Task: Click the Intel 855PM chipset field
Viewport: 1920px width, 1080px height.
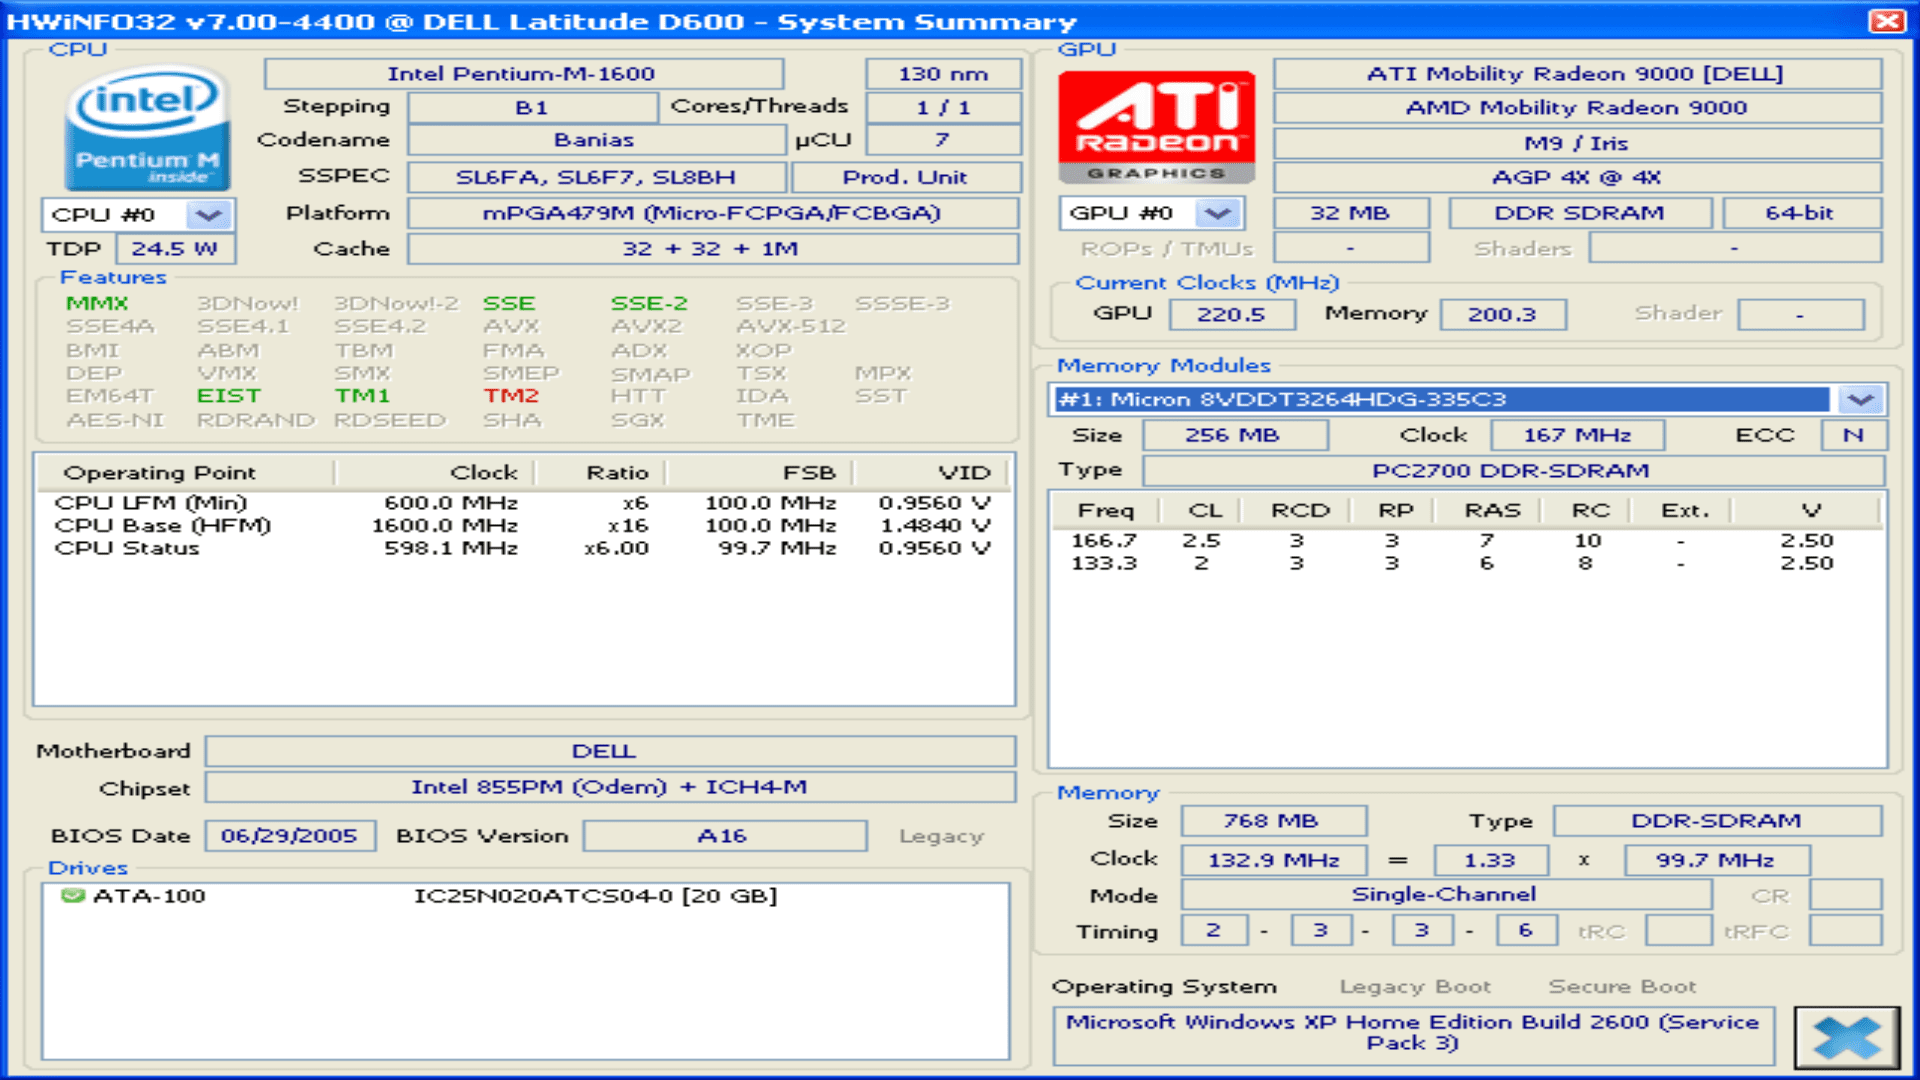Action: 610,787
